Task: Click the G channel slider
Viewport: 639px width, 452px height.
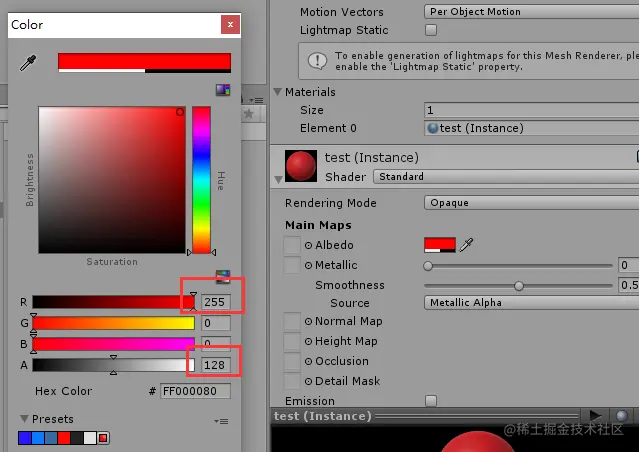Action: [113, 323]
